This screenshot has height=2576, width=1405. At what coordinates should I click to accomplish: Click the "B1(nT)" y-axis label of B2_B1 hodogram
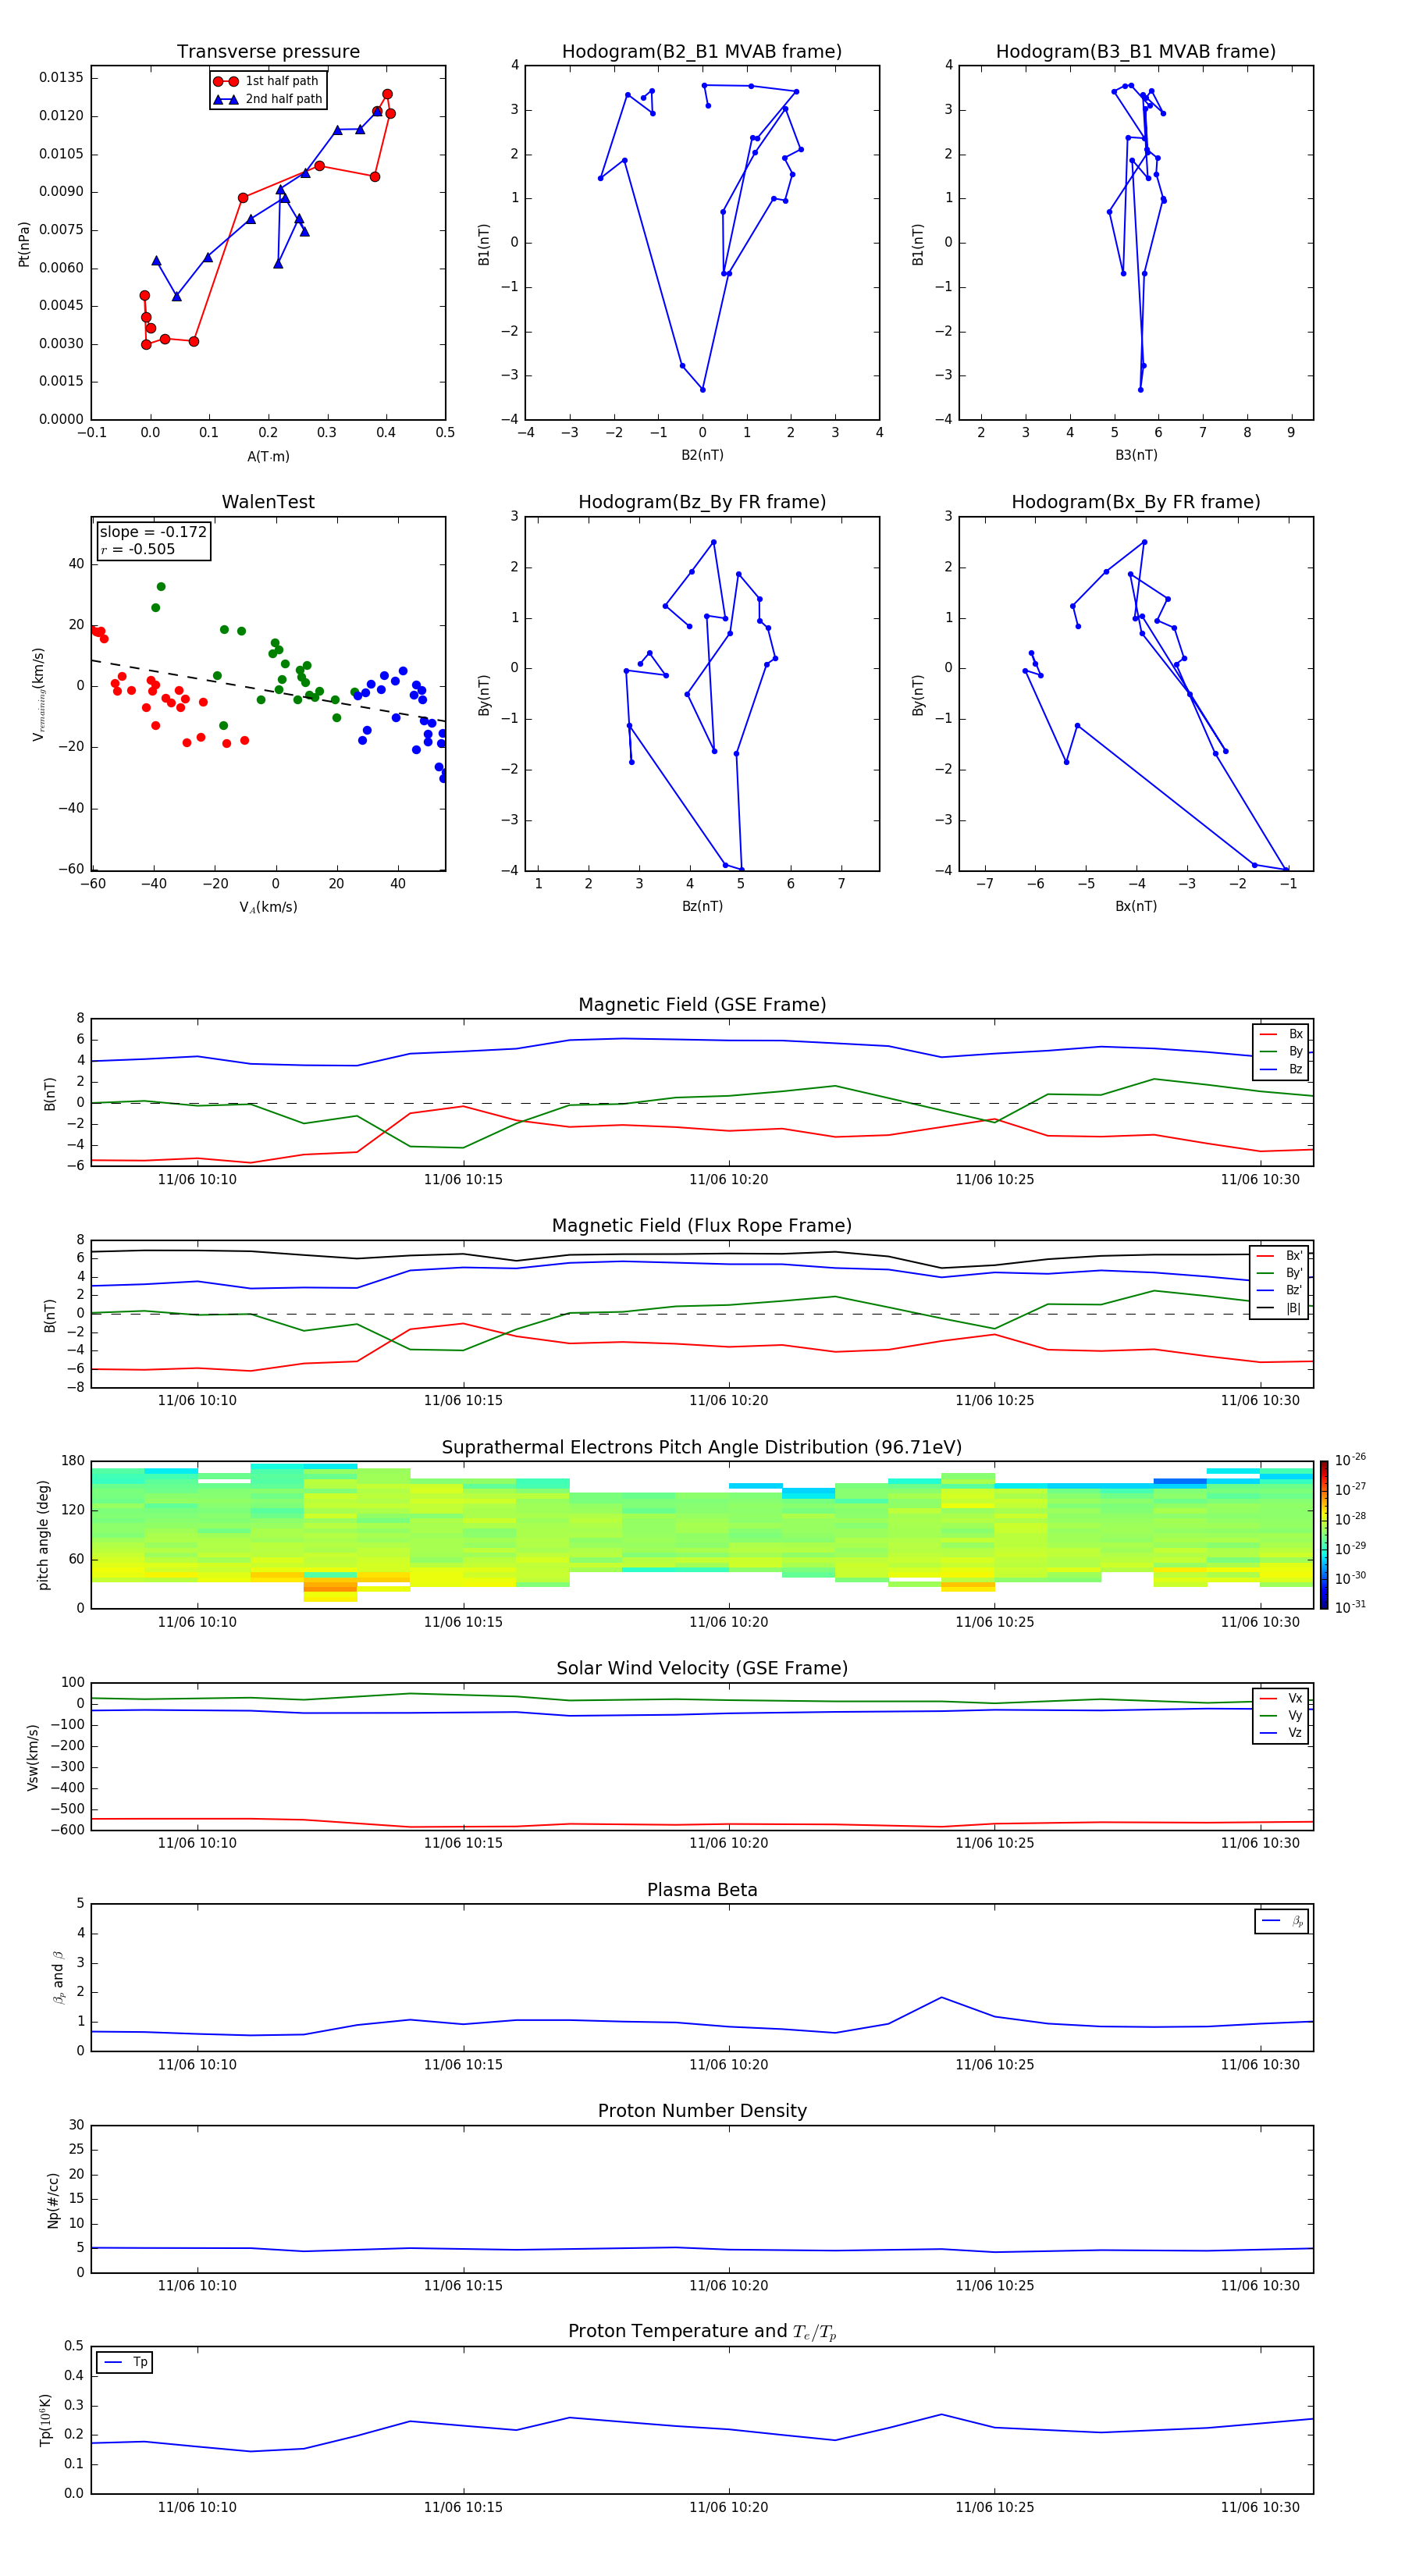(x=484, y=244)
